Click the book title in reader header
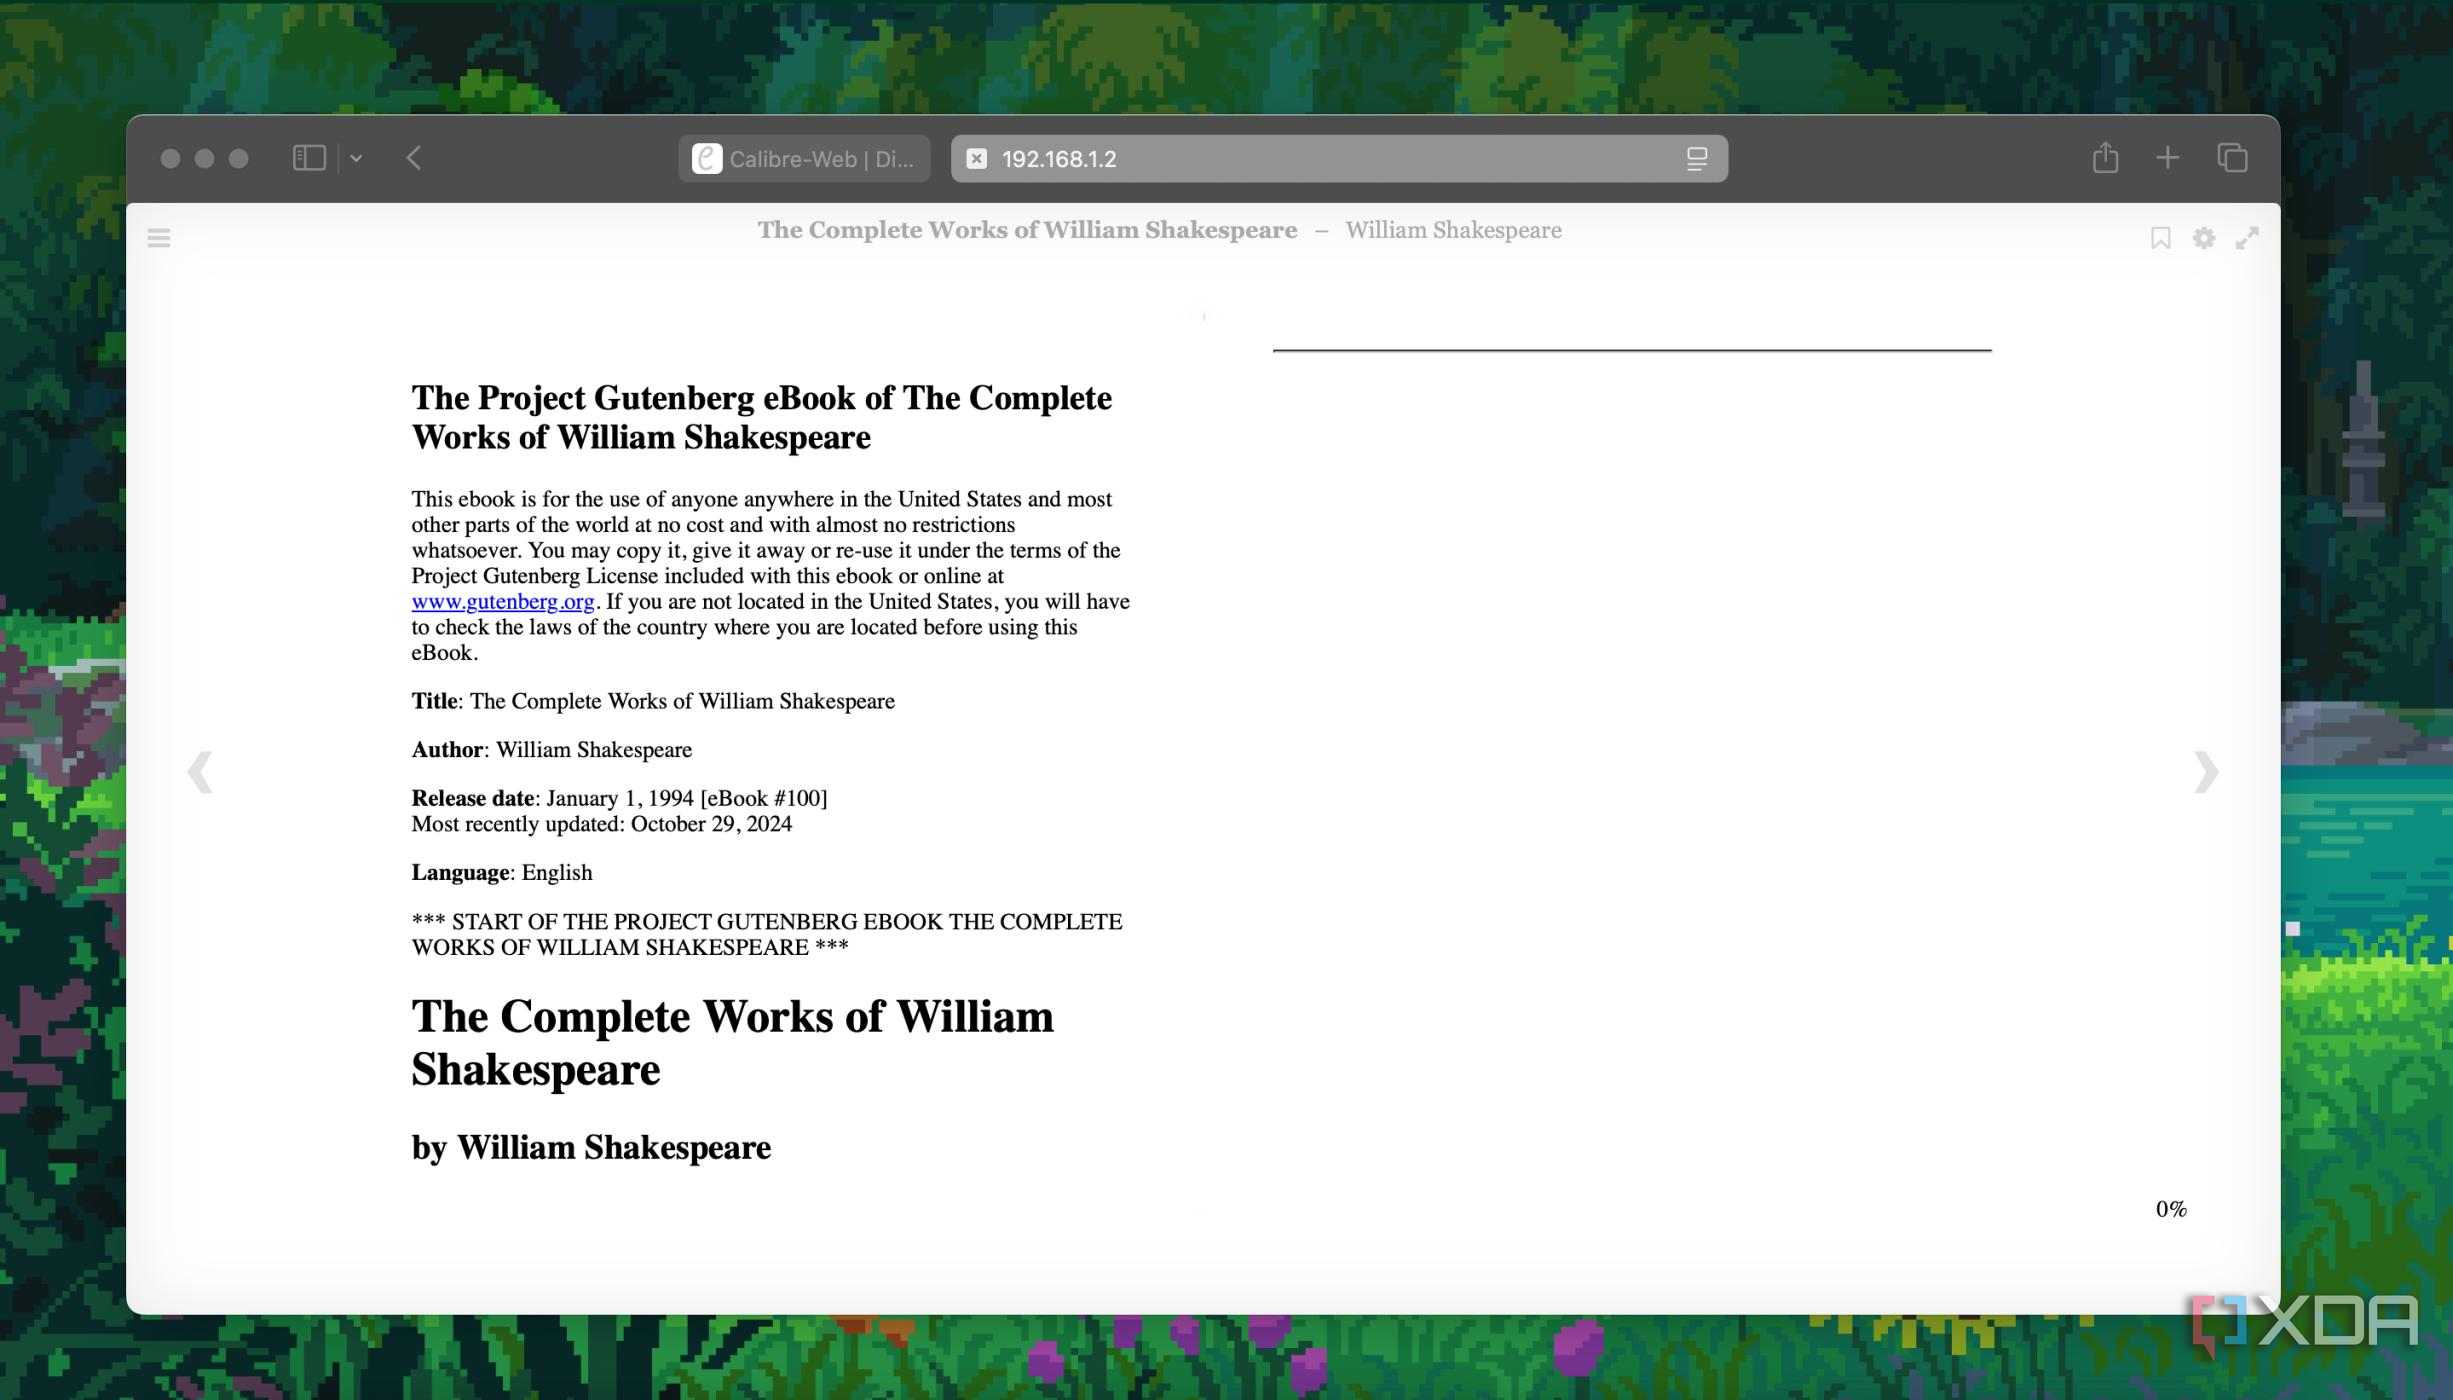The height and width of the screenshot is (1400, 2453). click(x=1027, y=230)
